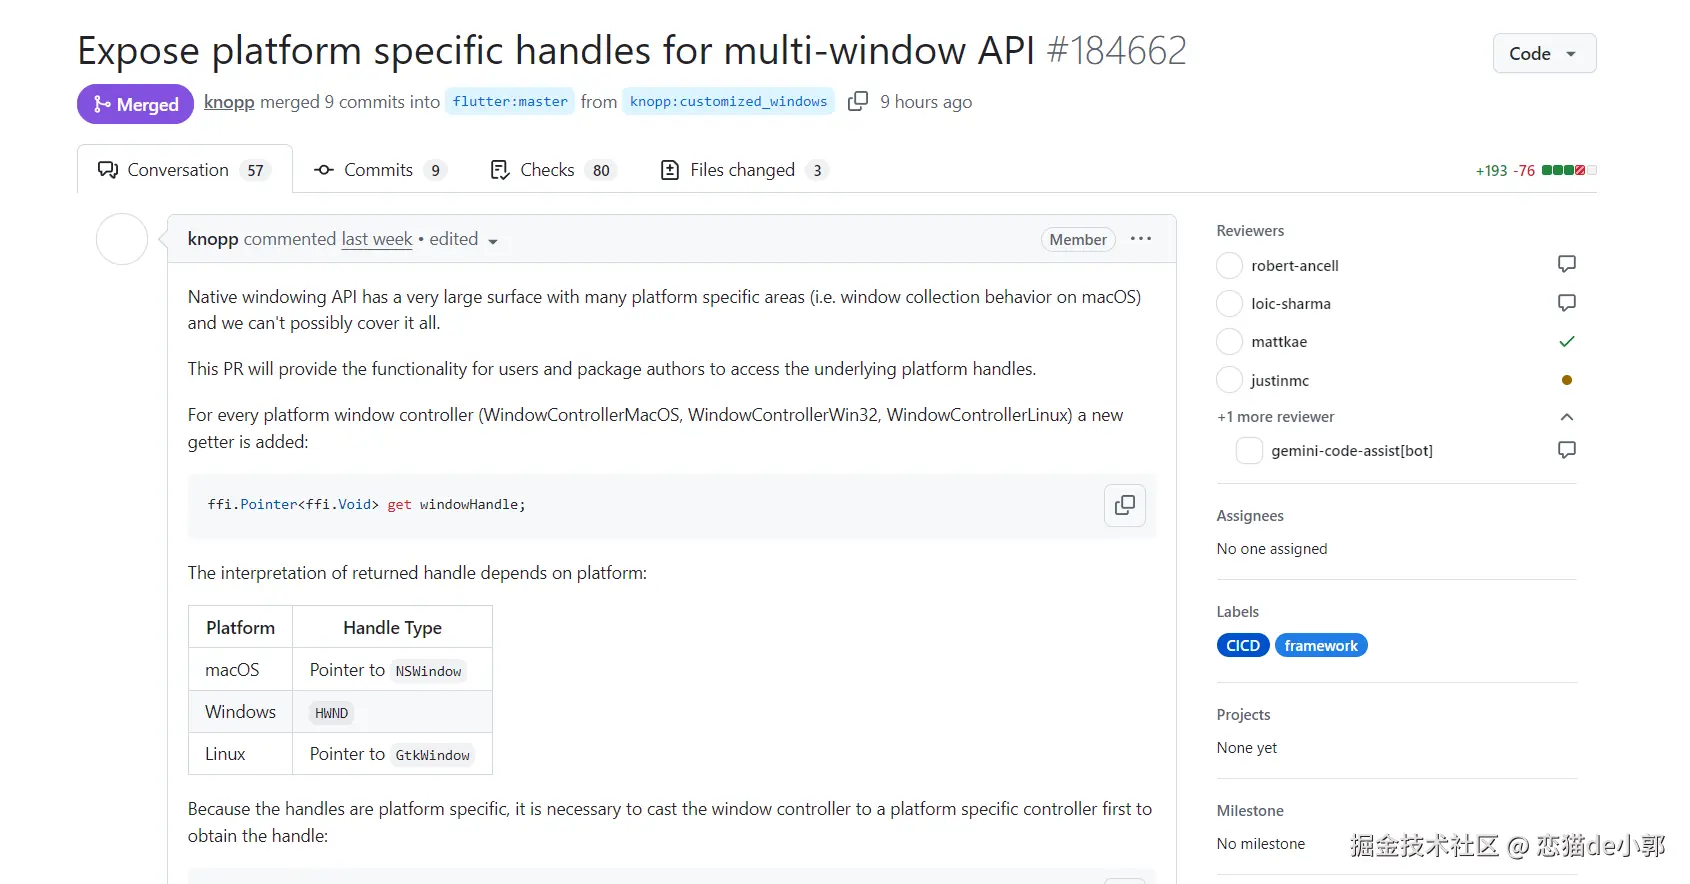View loic-sharma's review comment icon
Image resolution: width=1690 pixels, height=884 pixels.
(x=1566, y=303)
